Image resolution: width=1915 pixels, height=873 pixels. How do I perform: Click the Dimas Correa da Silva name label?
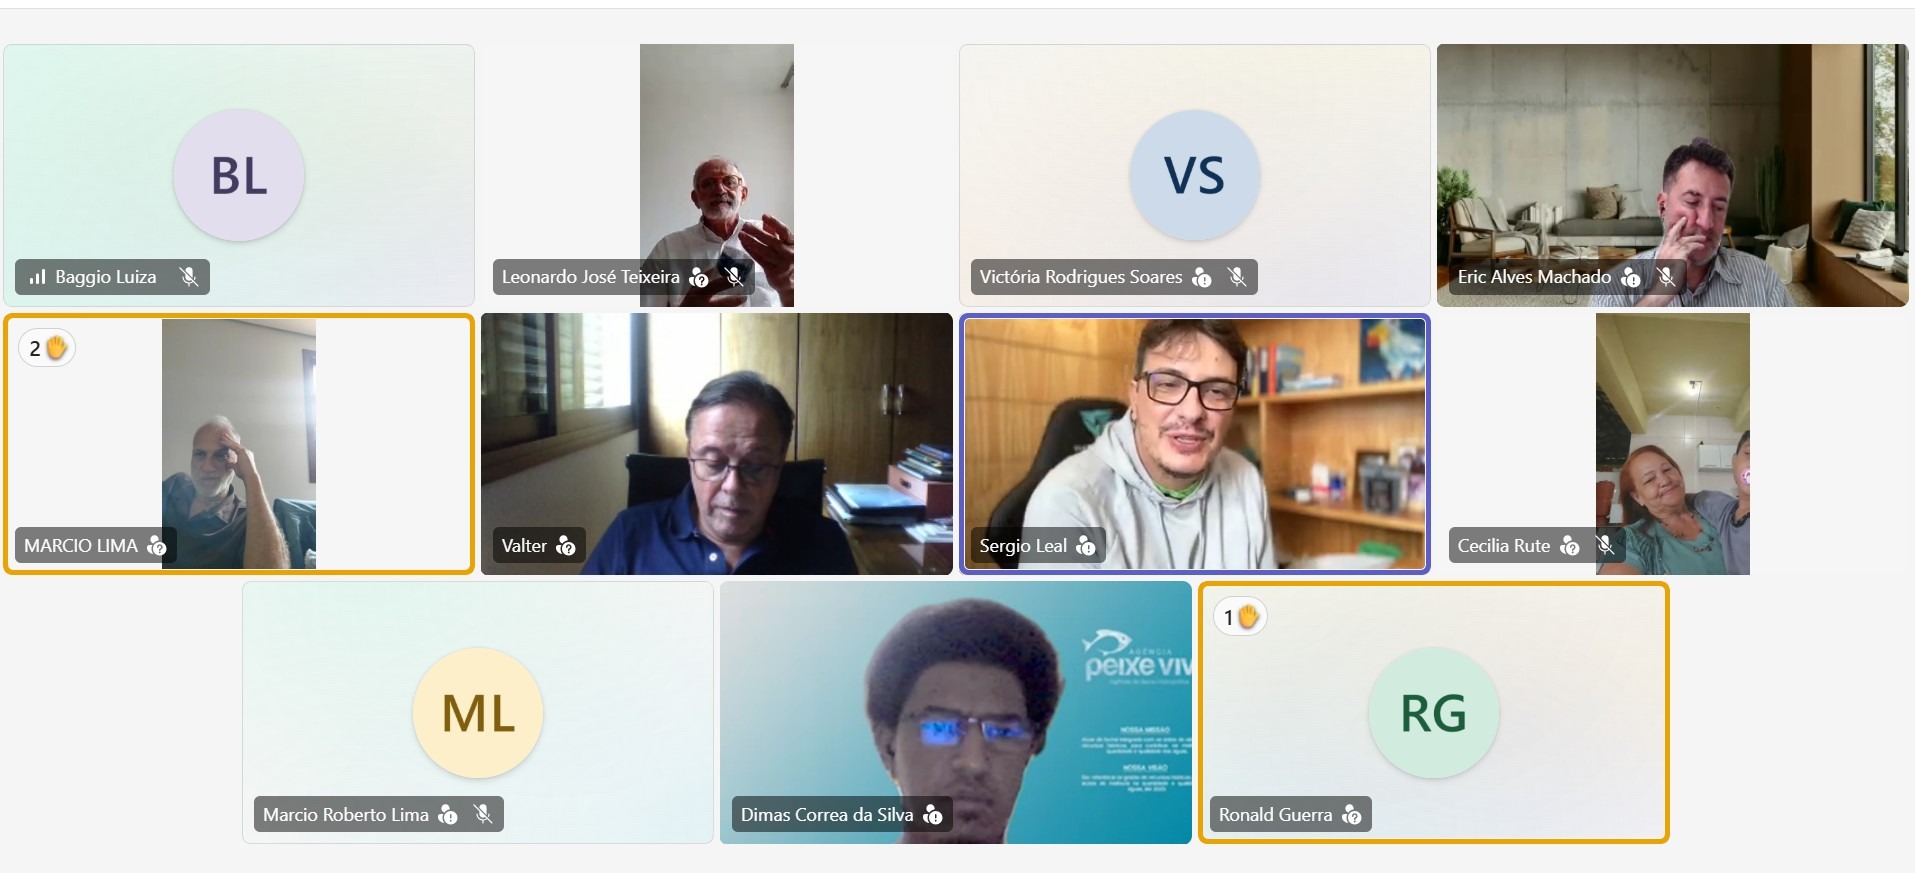[x=827, y=814]
